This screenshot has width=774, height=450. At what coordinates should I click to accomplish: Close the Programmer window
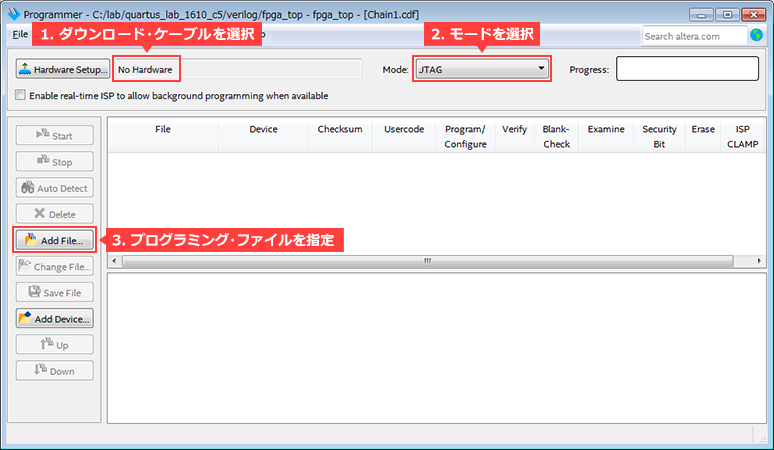(754, 15)
